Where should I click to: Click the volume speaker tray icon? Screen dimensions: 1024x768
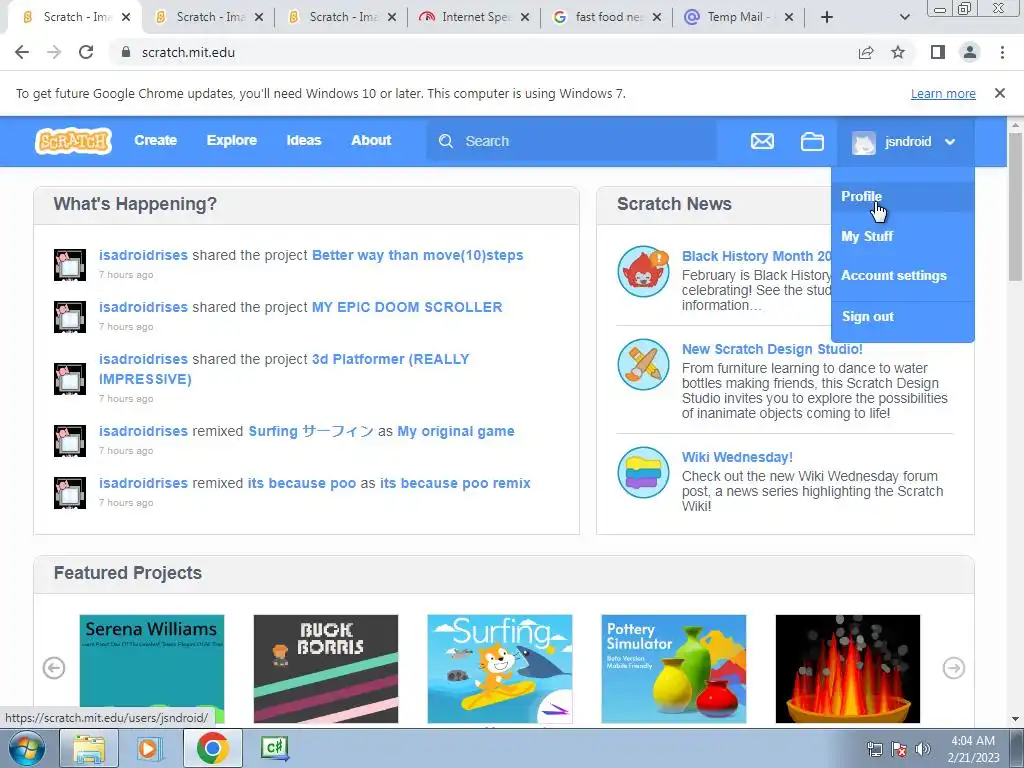922,749
